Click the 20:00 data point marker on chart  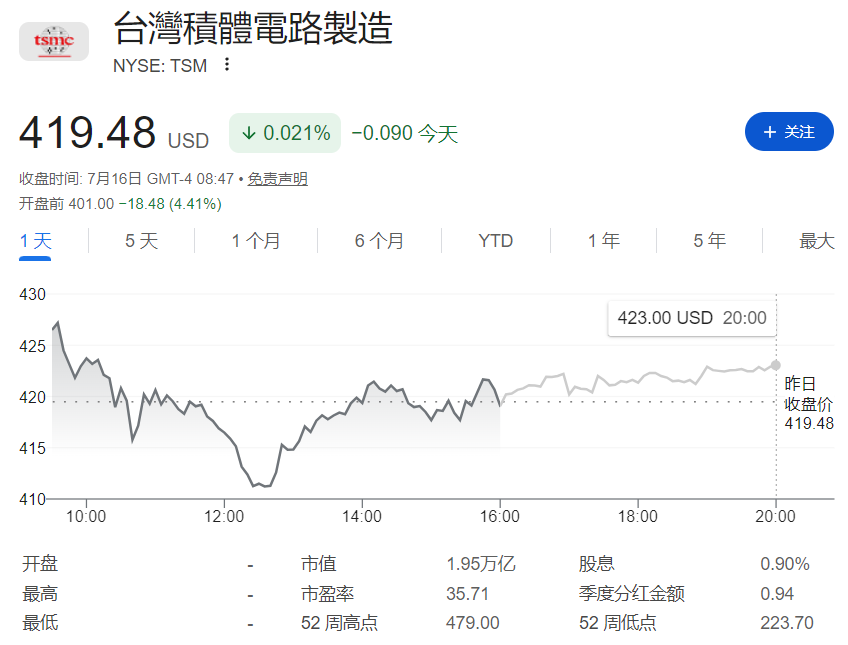[776, 365]
